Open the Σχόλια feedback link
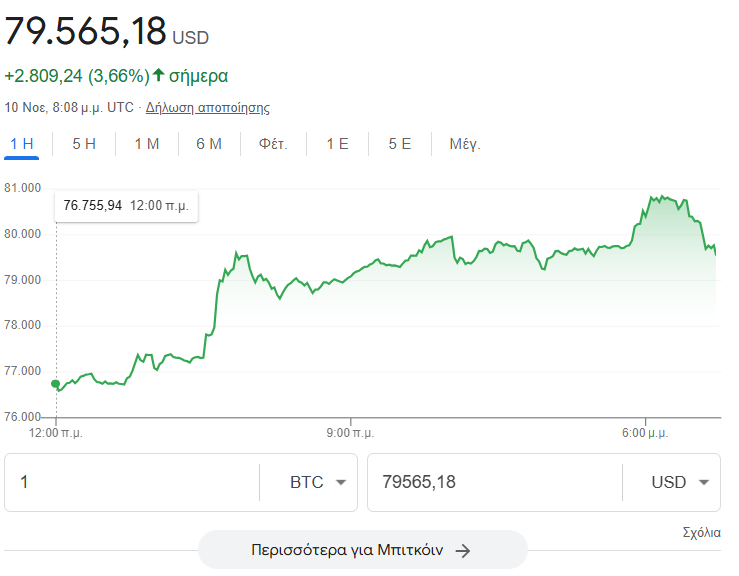 click(x=701, y=533)
